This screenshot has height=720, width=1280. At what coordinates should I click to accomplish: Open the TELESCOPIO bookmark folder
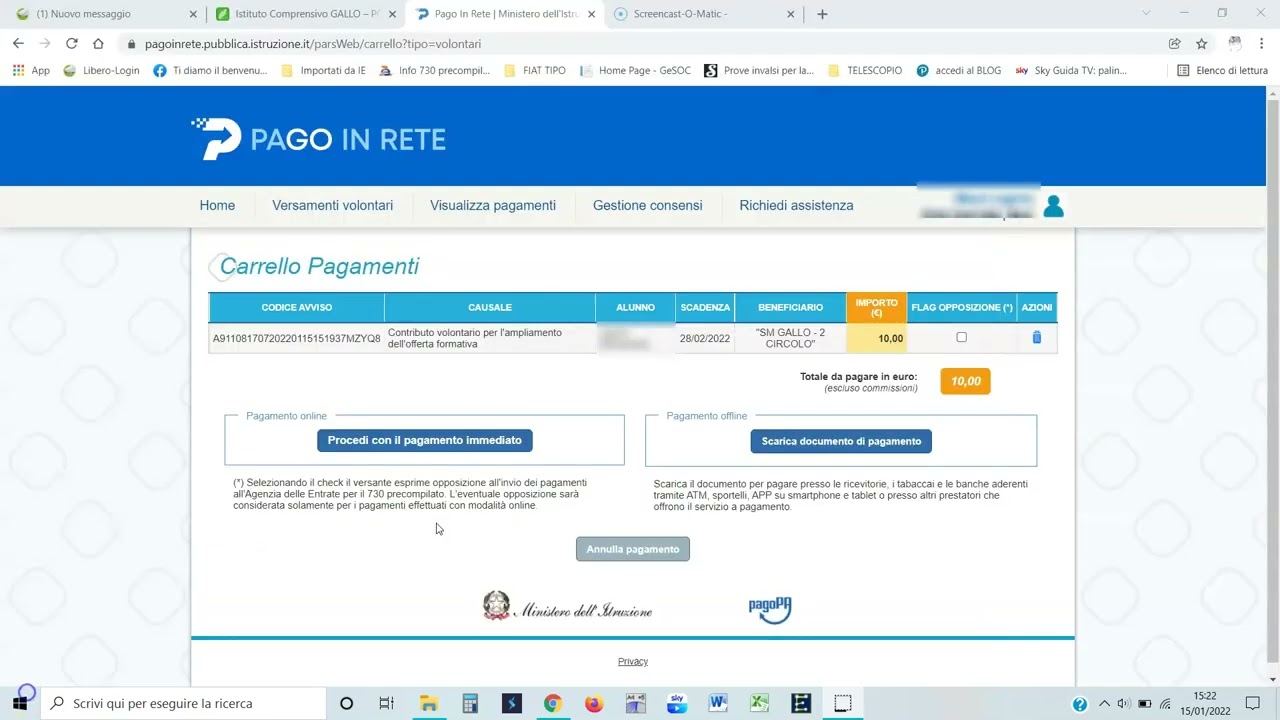tap(865, 71)
